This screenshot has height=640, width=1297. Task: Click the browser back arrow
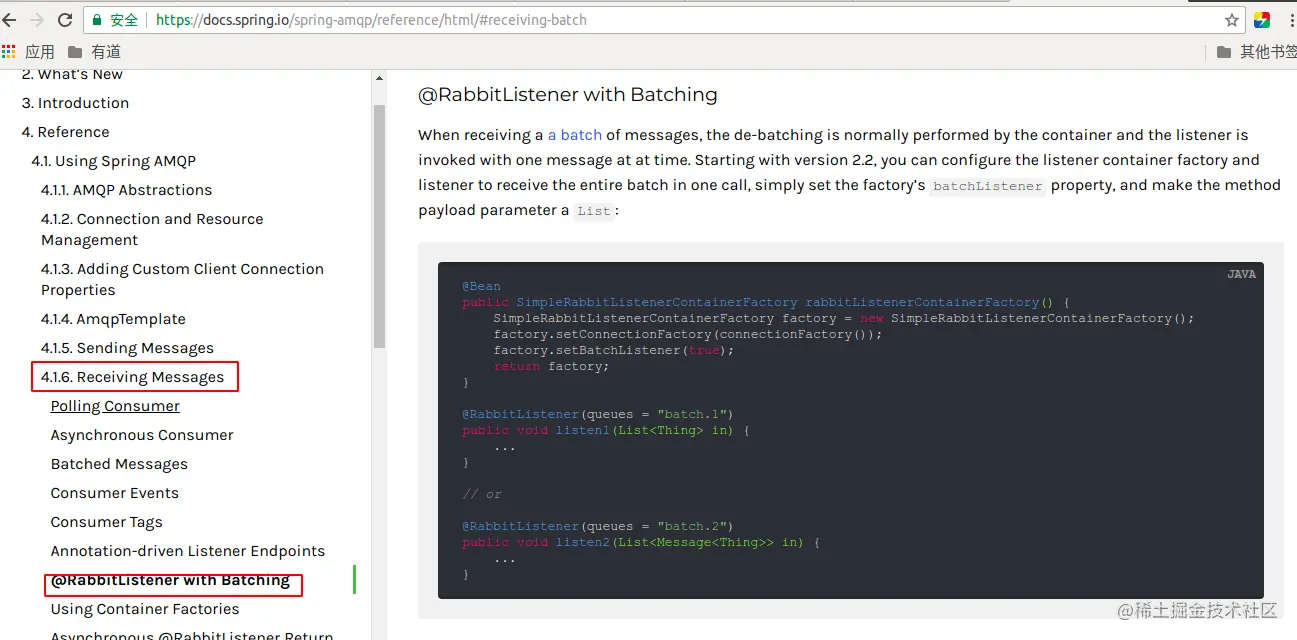tap(8, 20)
